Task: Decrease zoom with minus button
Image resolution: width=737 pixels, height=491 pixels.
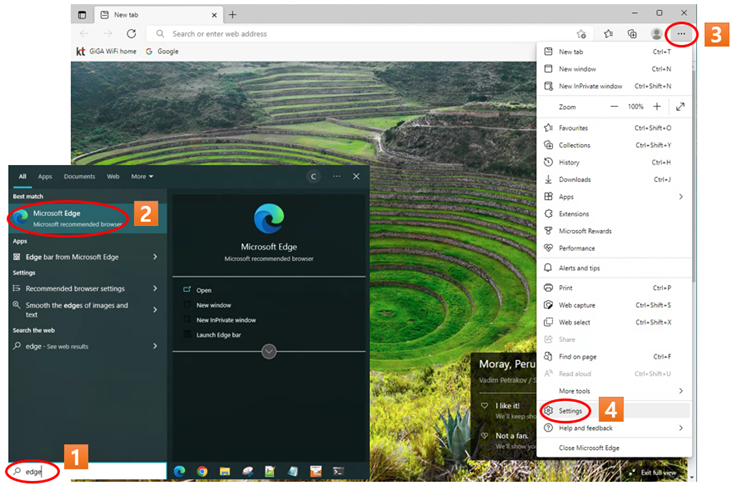Action: point(614,107)
